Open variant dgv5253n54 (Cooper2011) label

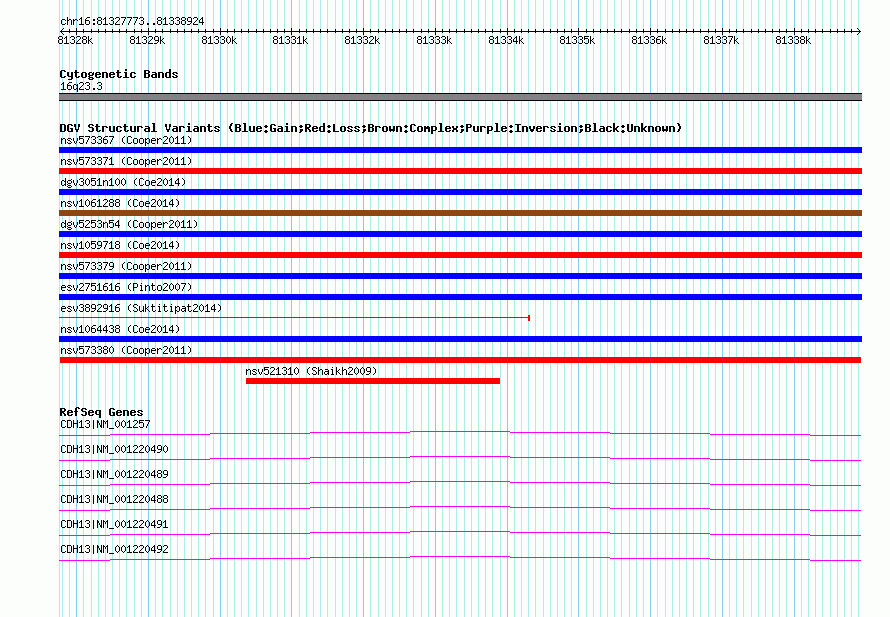coord(129,224)
